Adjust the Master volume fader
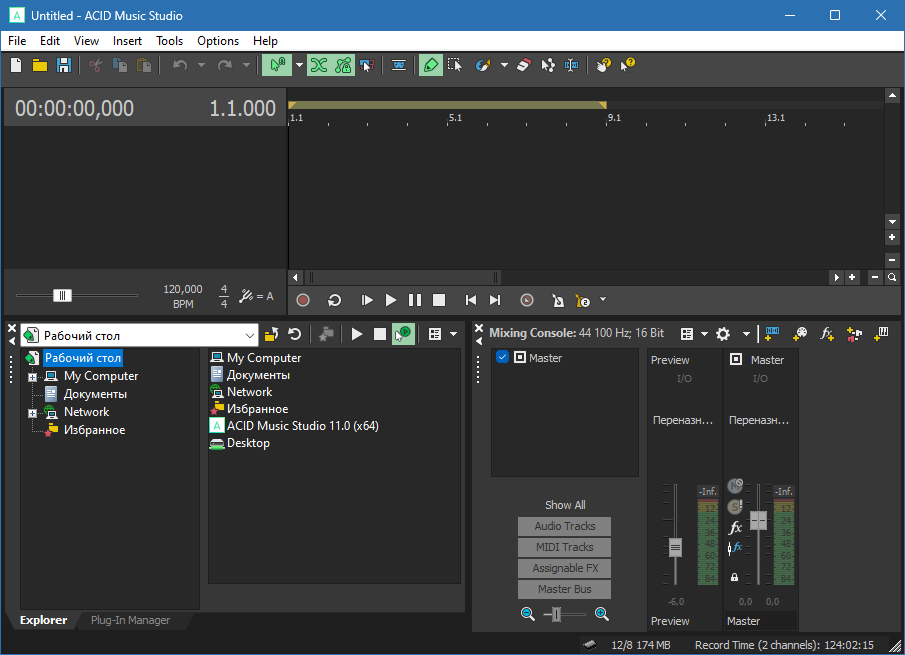Screen dimensions: 905x655 (758, 521)
